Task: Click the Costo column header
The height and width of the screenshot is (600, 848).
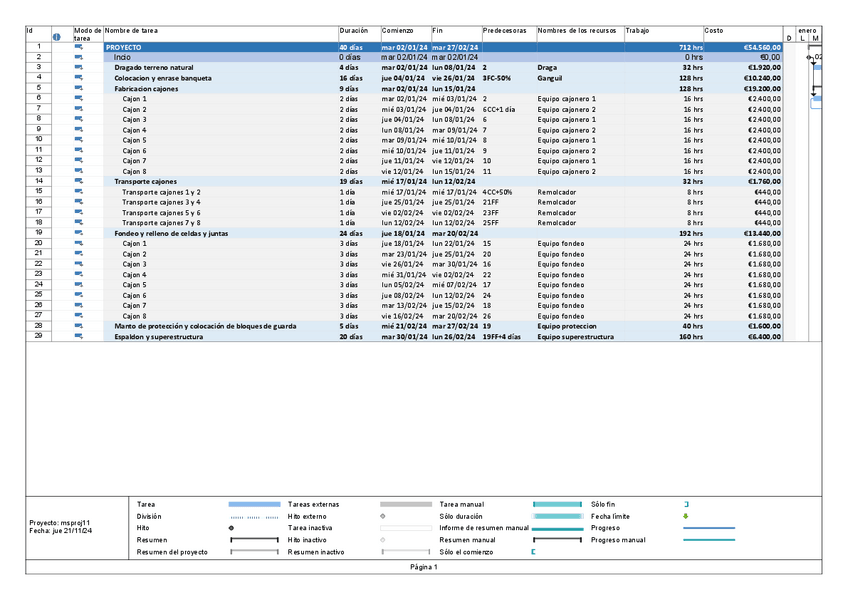Action: pyautogui.click(x=714, y=31)
